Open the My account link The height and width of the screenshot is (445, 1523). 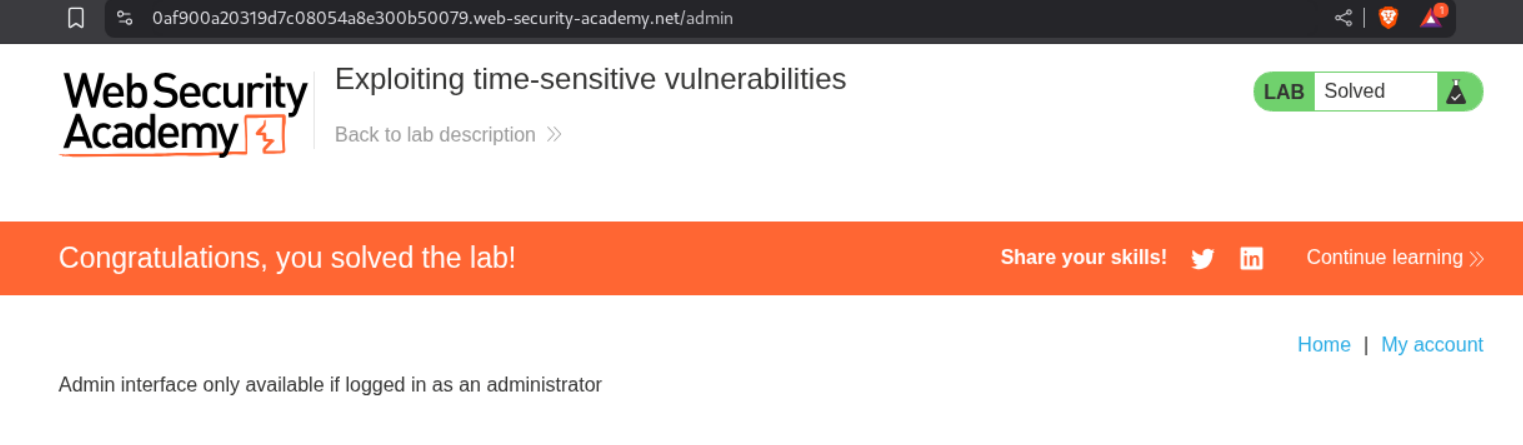(1432, 345)
